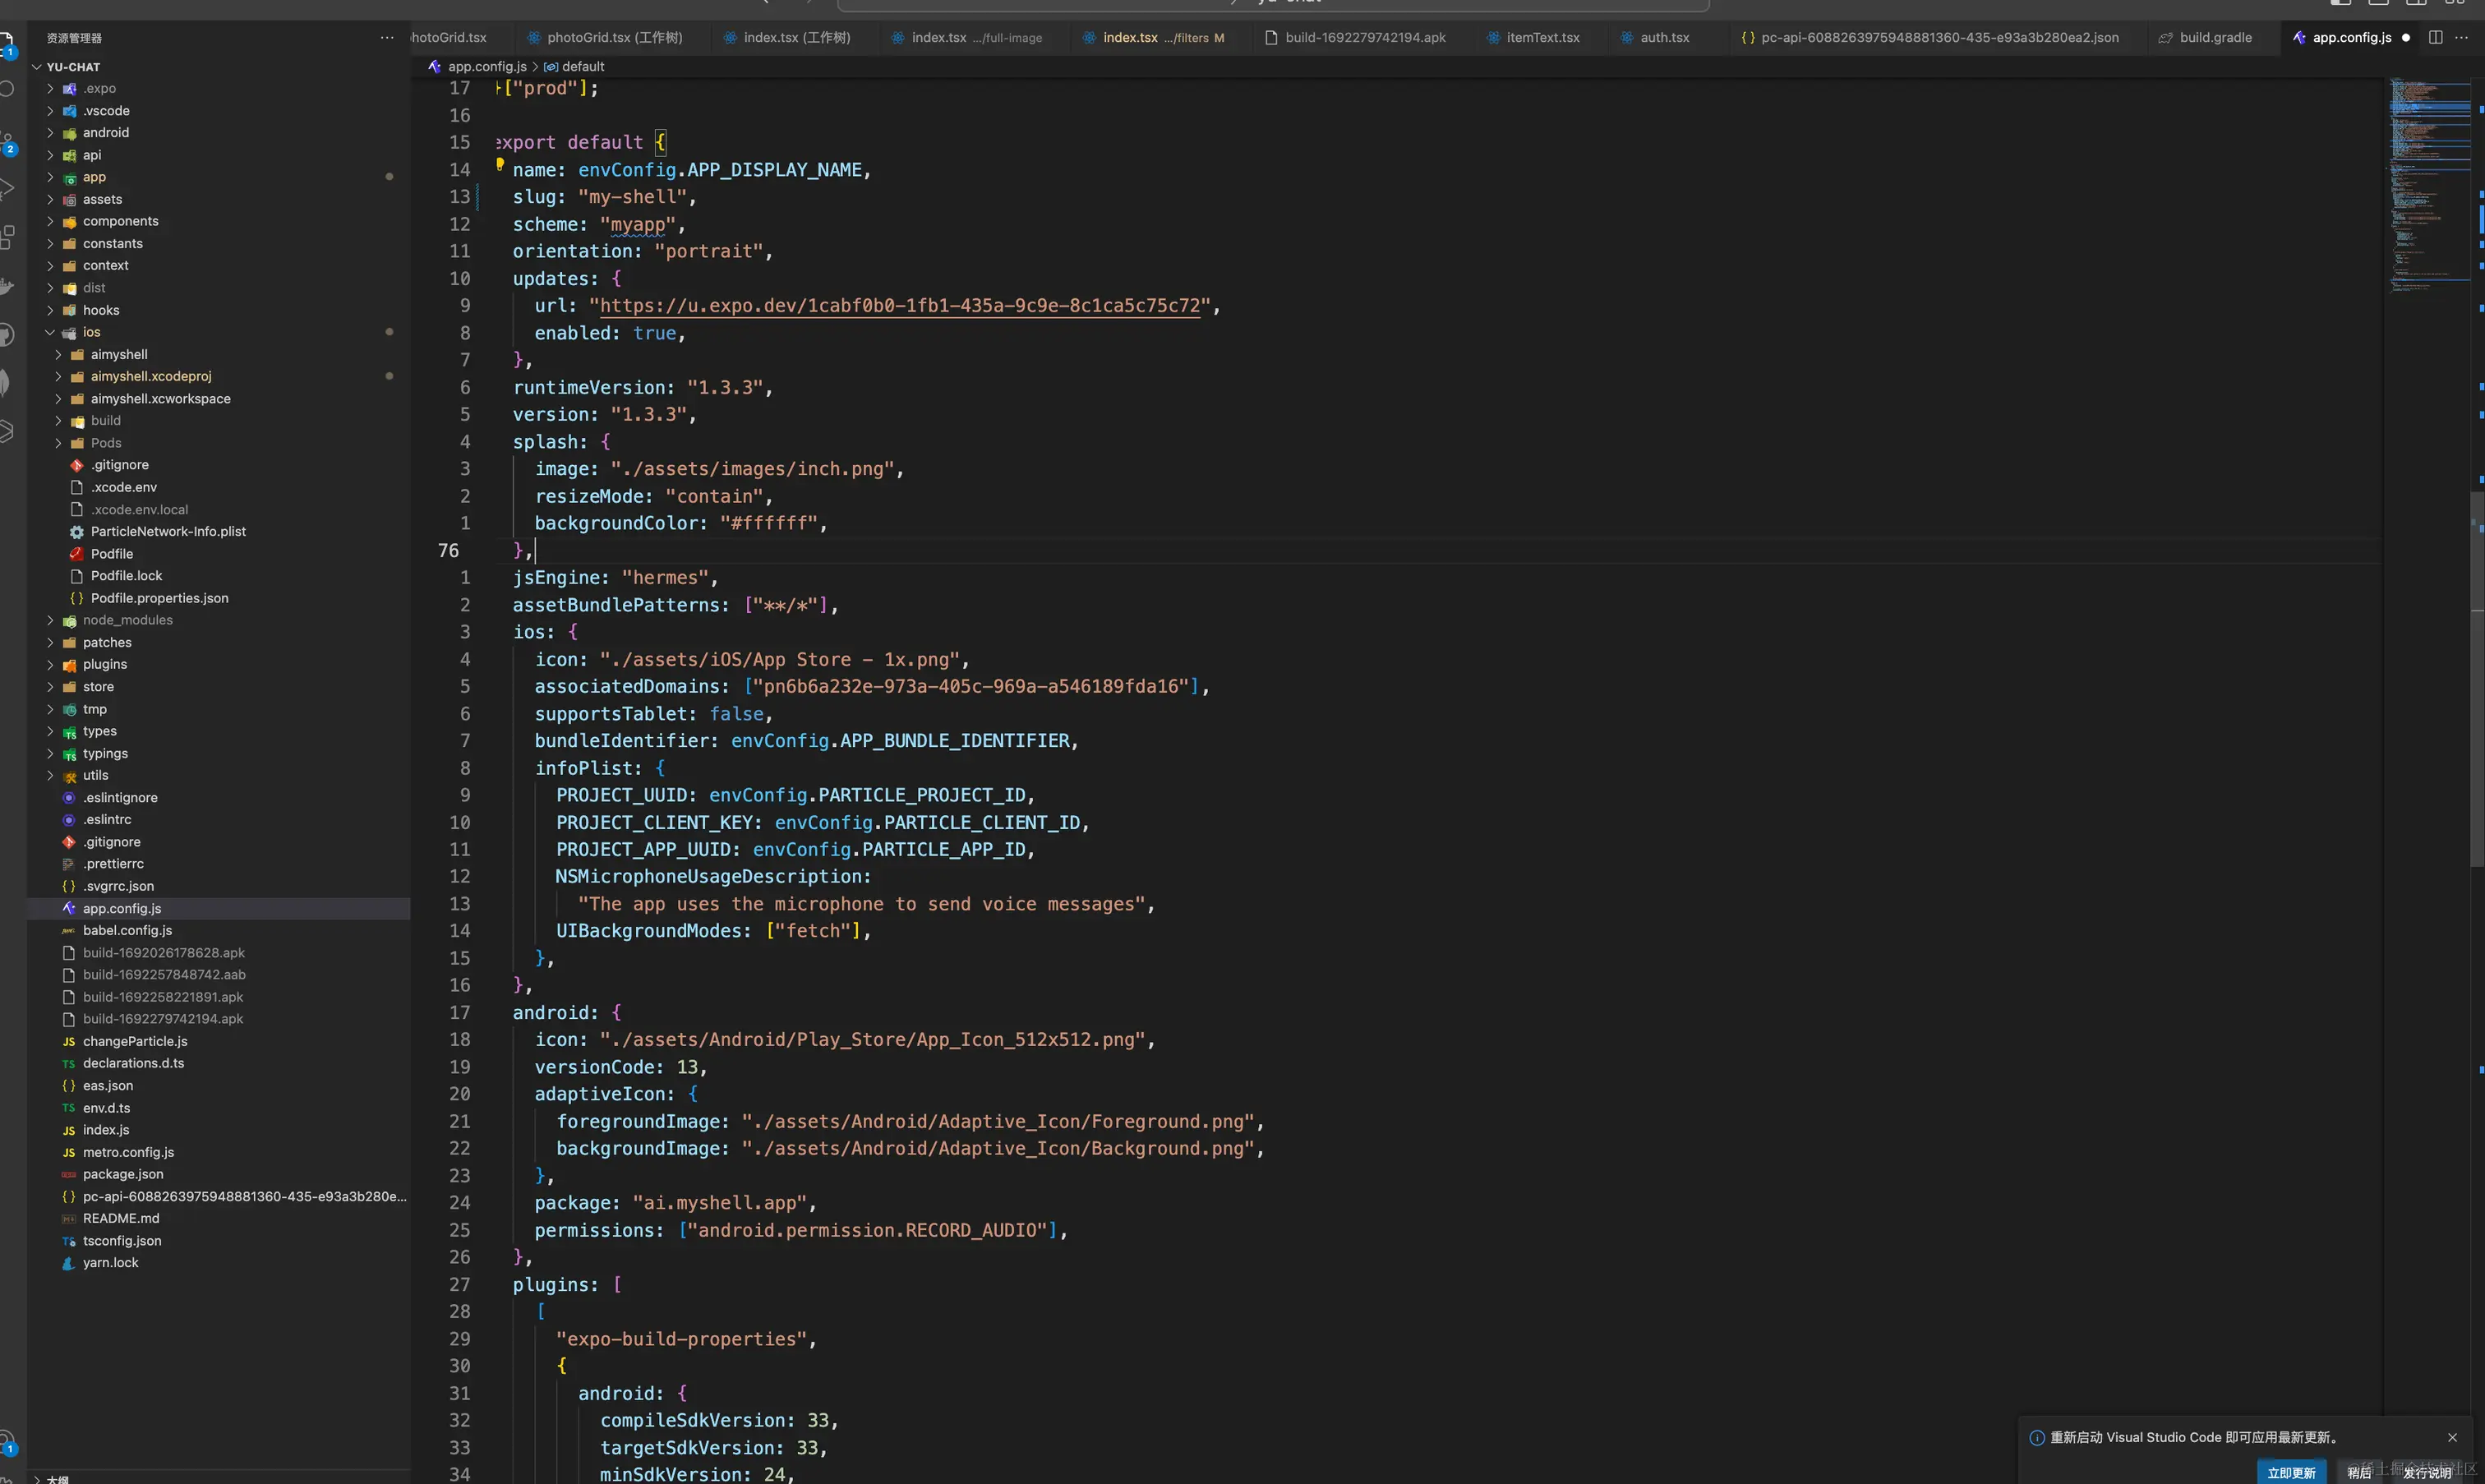Open .xcode.env.local file
2485x1484 pixels.
pos(139,510)
